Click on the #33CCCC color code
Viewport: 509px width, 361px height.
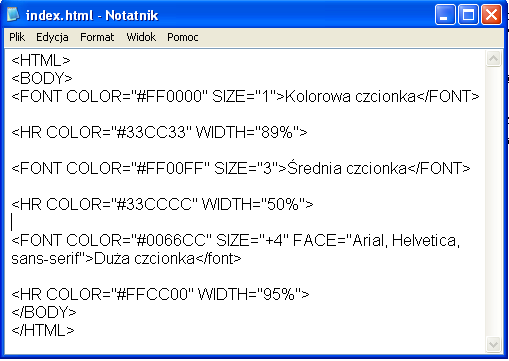(154, 204)
